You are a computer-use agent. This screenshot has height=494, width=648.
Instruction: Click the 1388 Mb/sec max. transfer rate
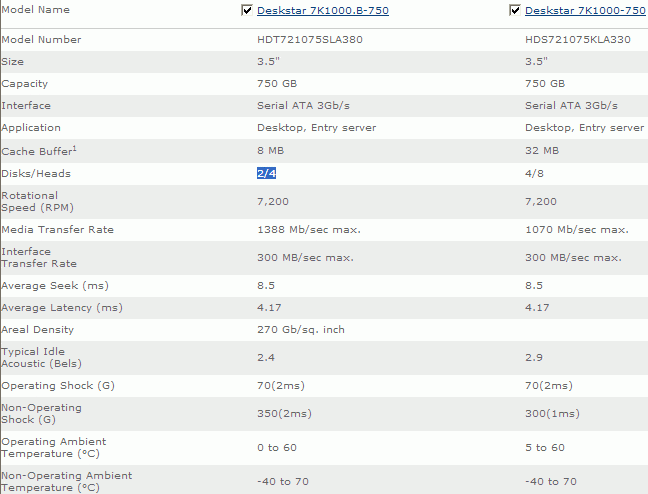(x=308, y=230)
